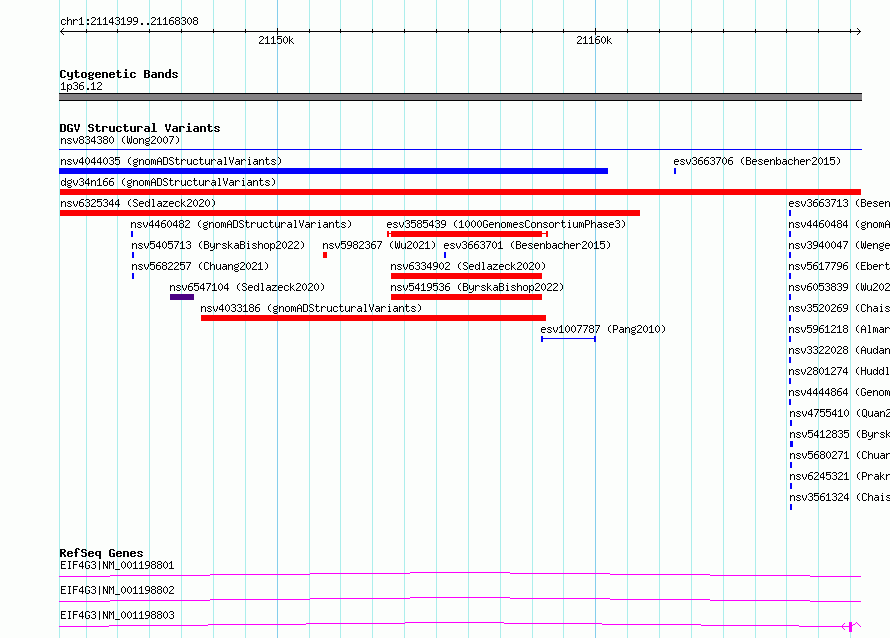This screenshot has height=638, width=890.
Task: Open the nsv4444864 variant entry
Action: (x=839, y=392)
